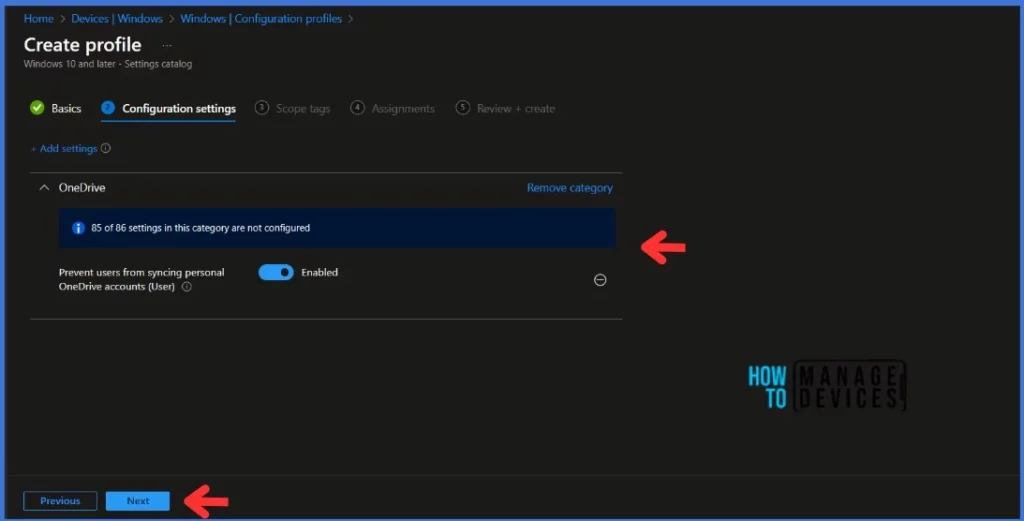Jump to the Review + create step

pyautogui.click(x=505, y=108)
